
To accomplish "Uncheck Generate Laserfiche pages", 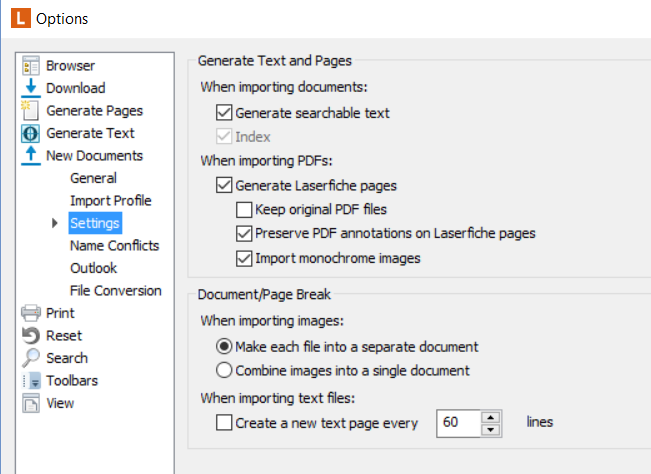I will tap(224, 185).
